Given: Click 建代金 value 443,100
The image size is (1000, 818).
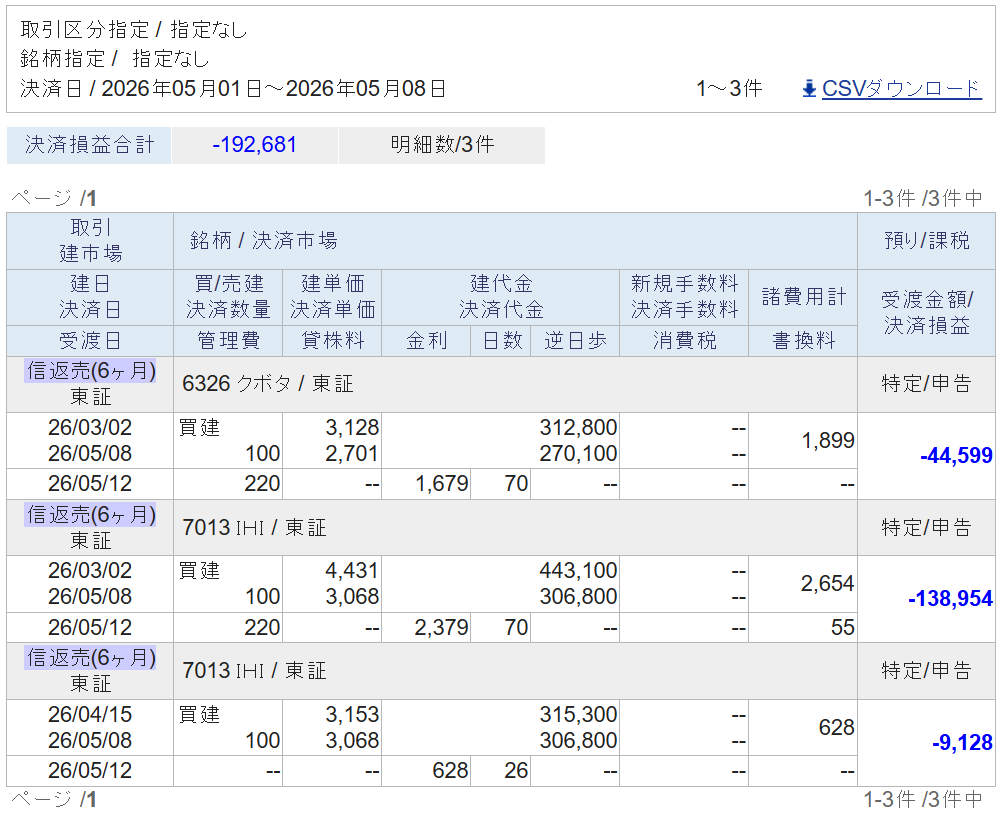Looking at the screenshot, I should pos(578,570).
